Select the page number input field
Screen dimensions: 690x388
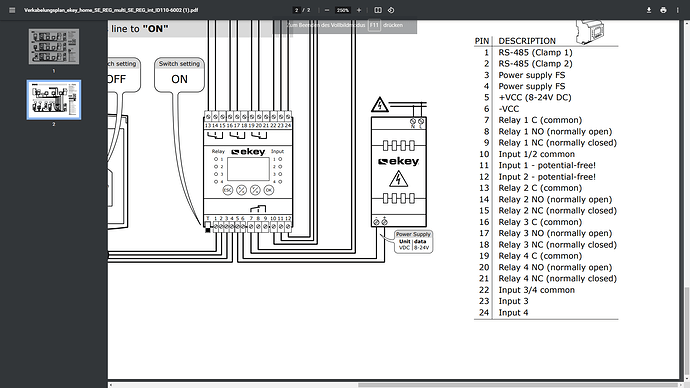(x=297, y=10)
